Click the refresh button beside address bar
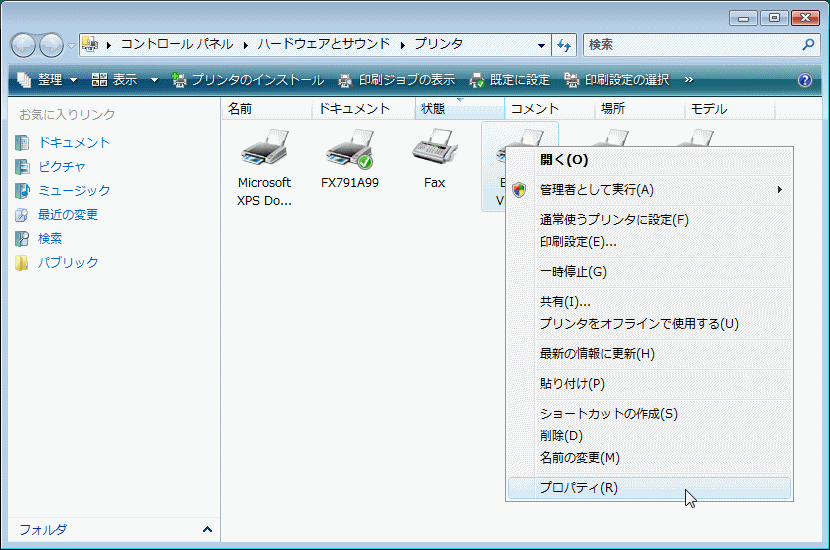This screenshot has width=830, height=550. coord(564,46)
